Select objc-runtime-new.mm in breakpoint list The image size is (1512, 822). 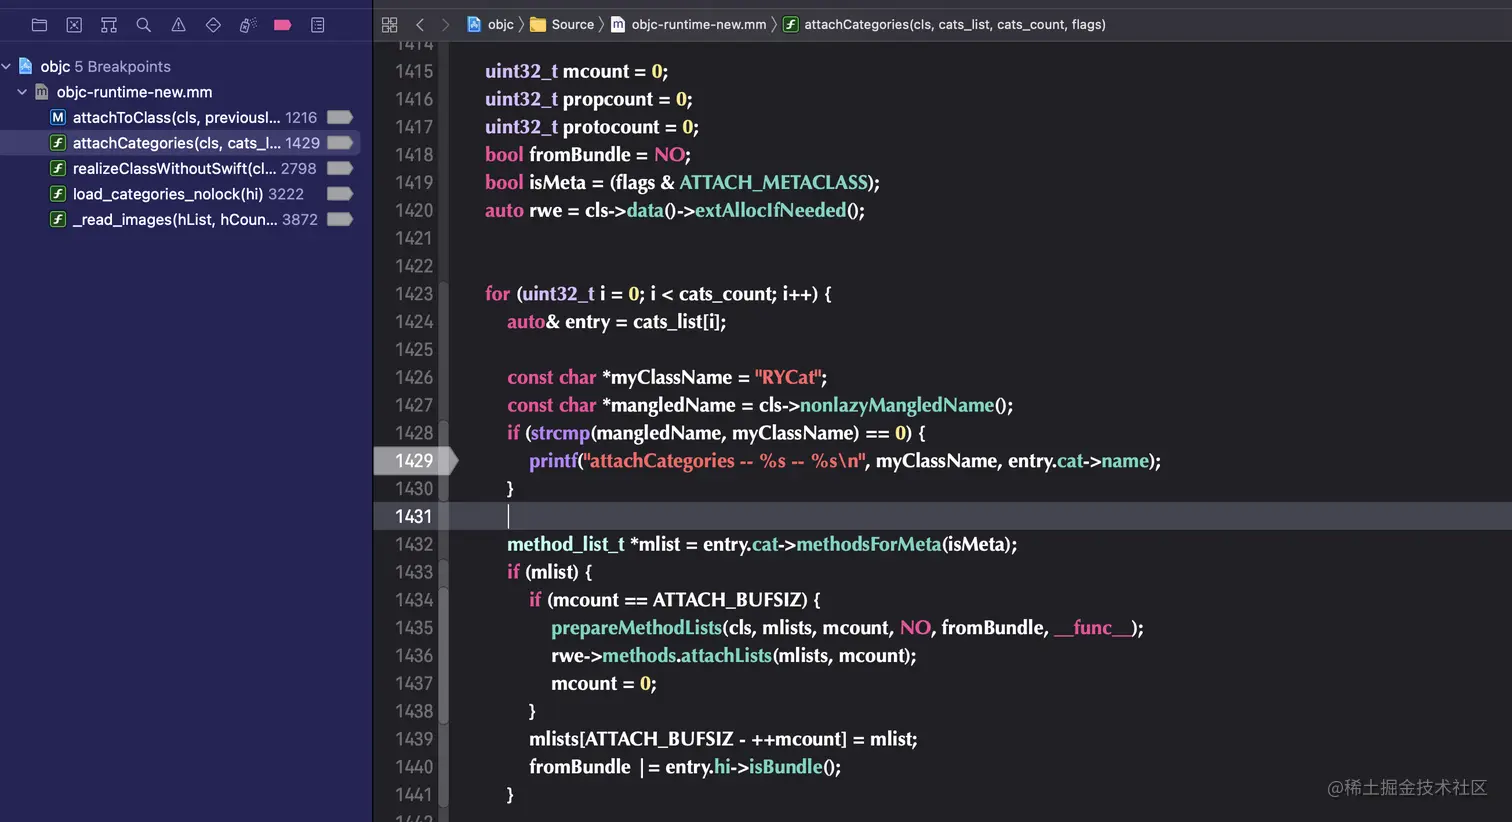134,92
